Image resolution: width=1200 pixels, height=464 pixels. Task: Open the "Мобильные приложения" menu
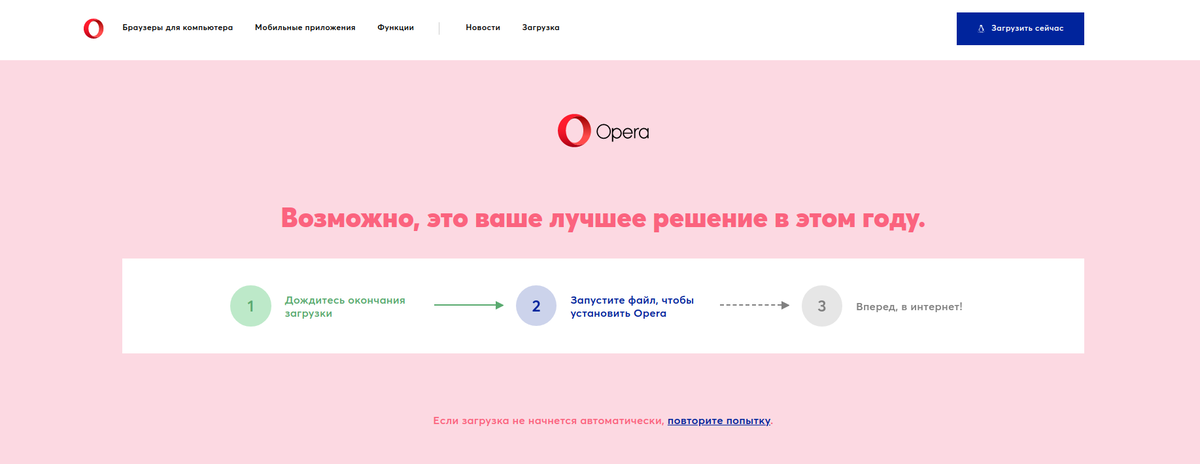click(305, 28)
